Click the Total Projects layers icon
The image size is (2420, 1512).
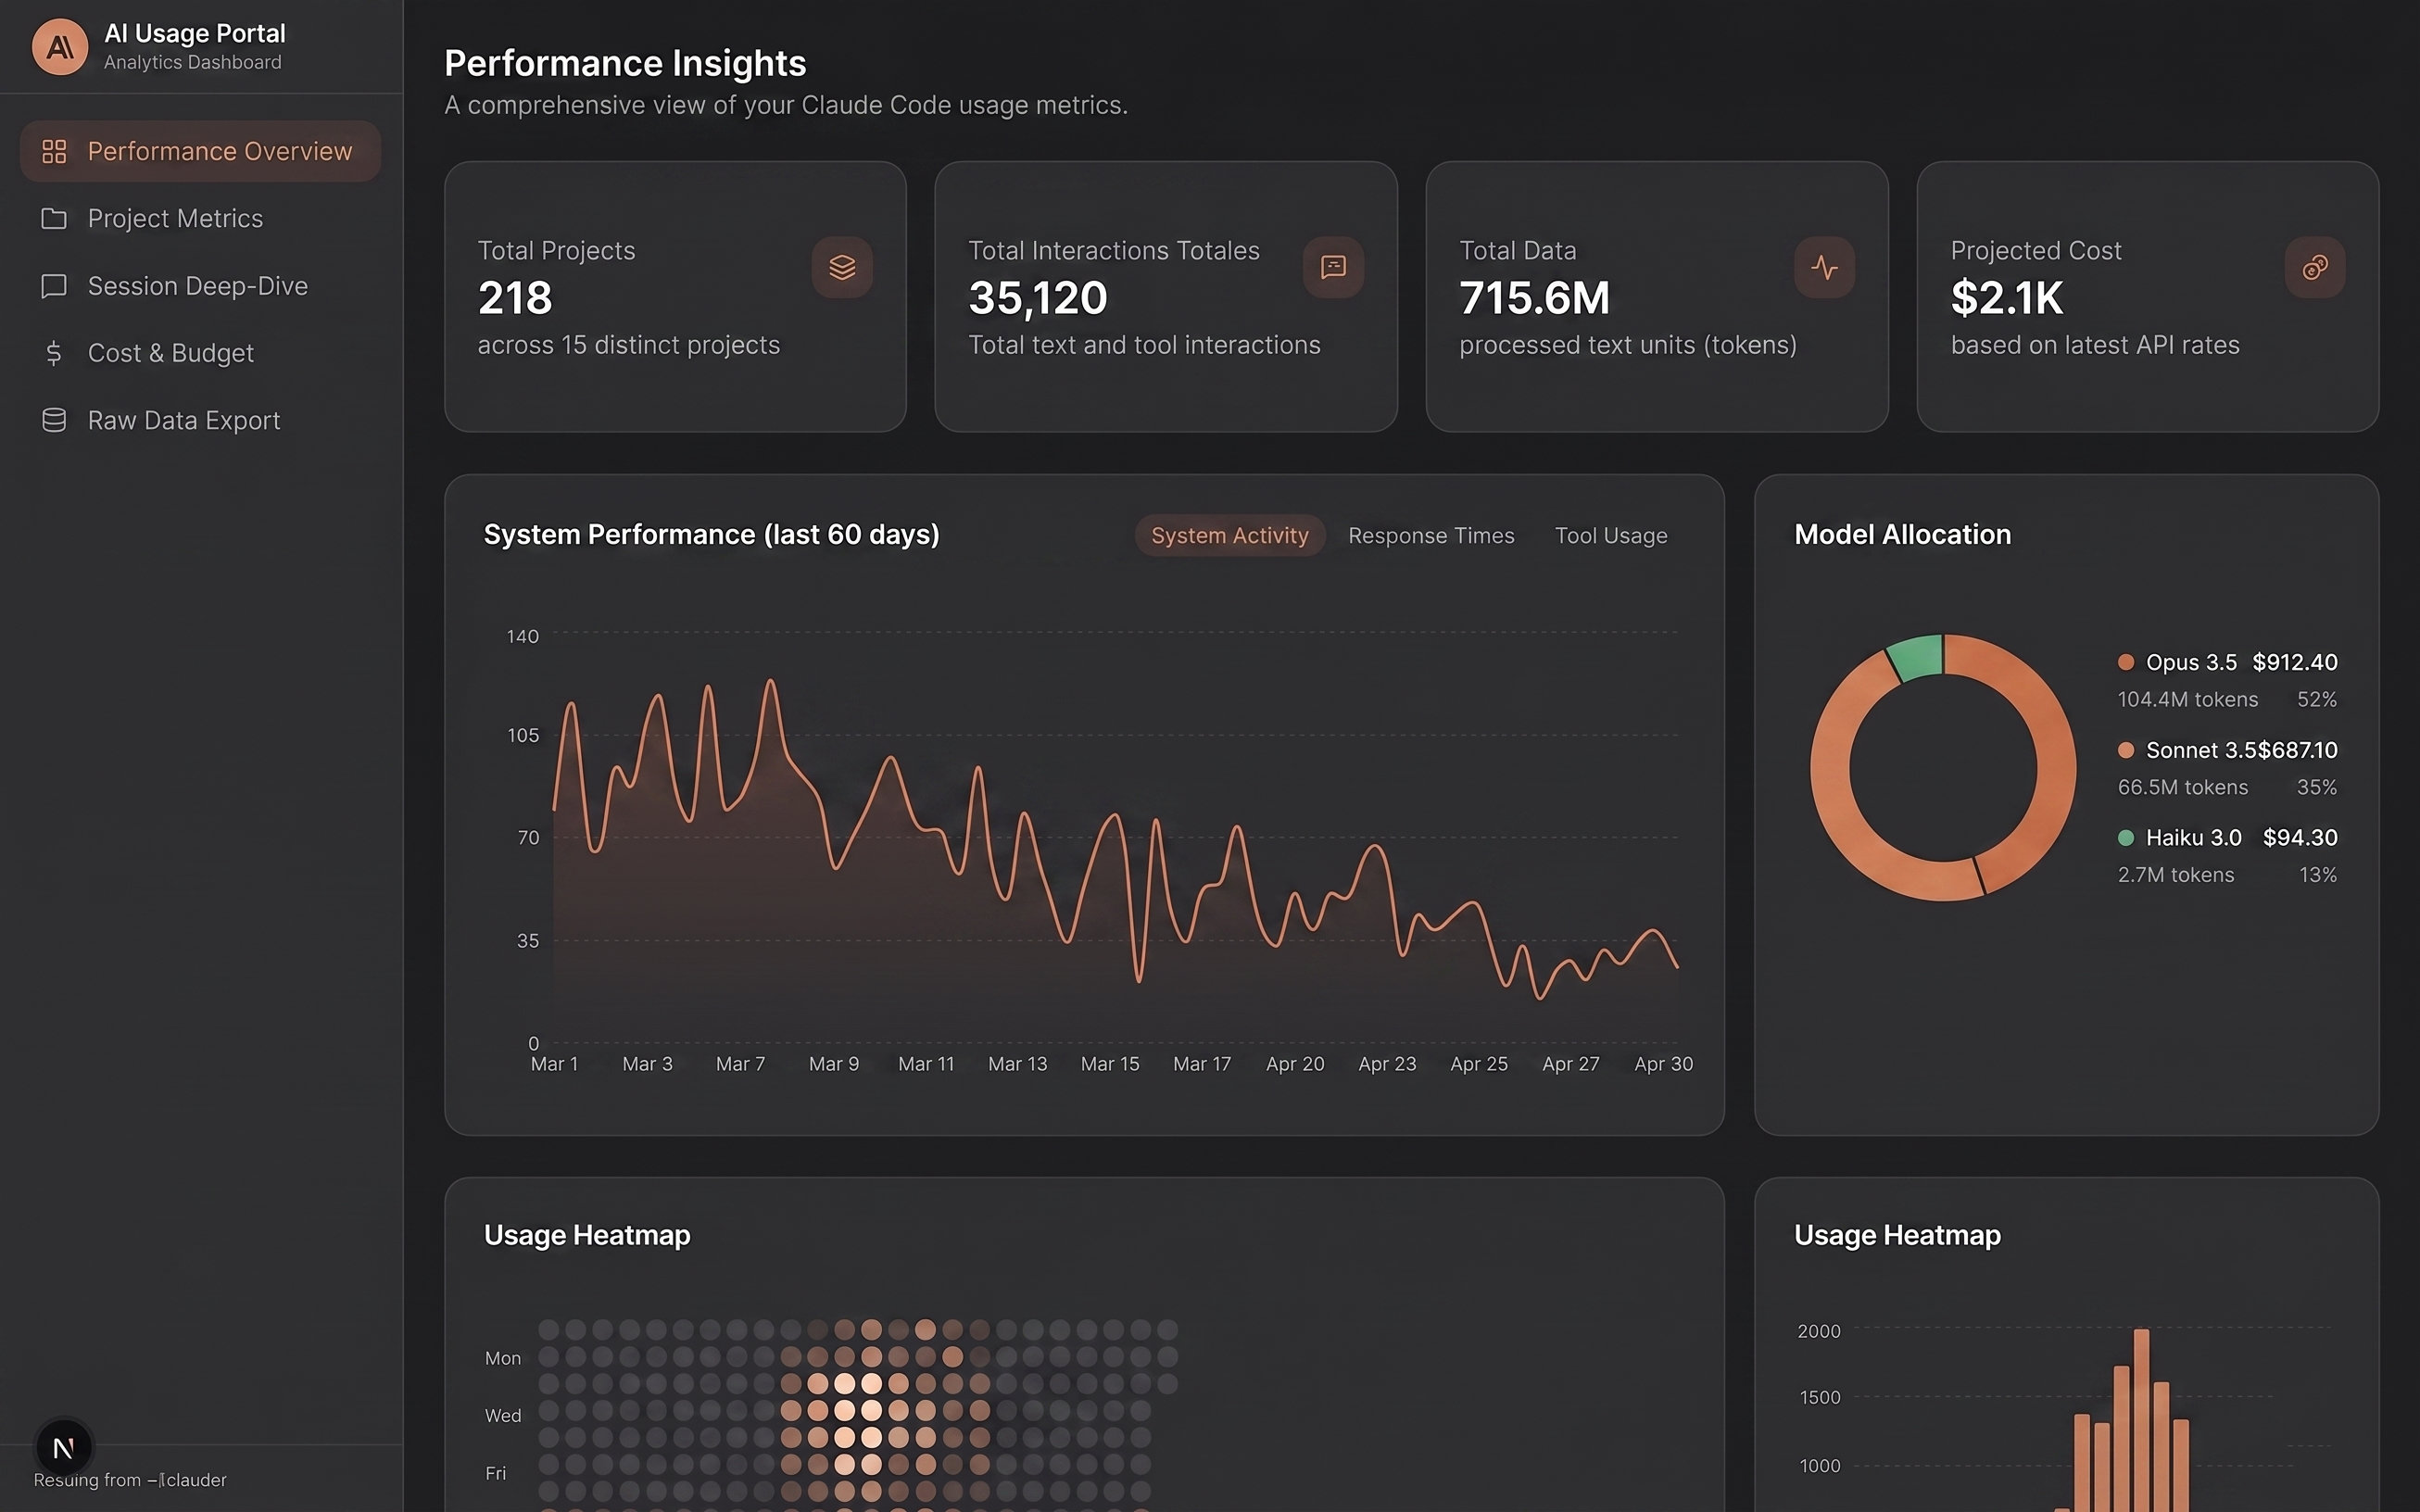click(842, 267)
